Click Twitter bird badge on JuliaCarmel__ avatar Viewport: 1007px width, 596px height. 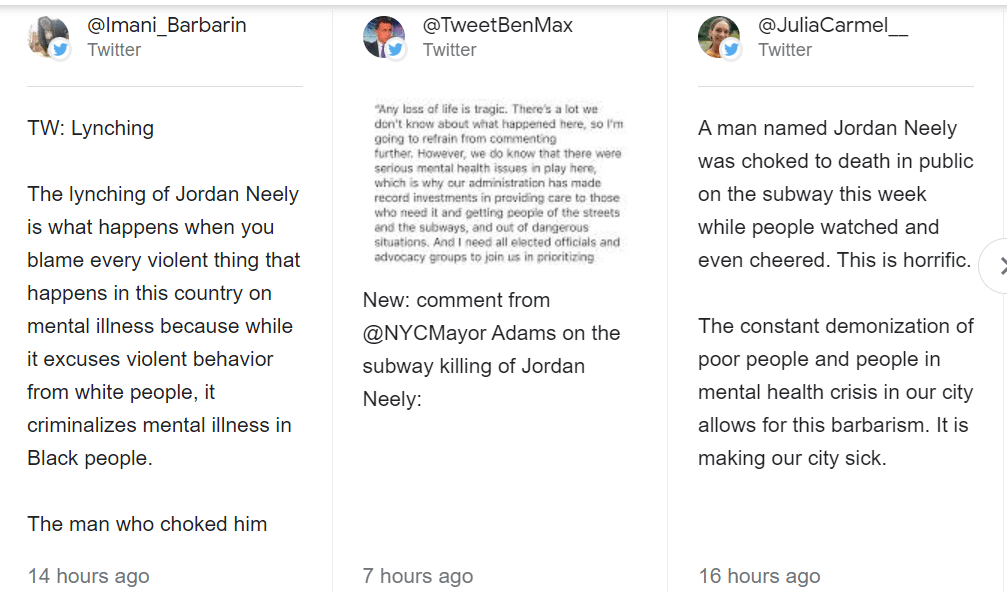[x=731, y=50]
